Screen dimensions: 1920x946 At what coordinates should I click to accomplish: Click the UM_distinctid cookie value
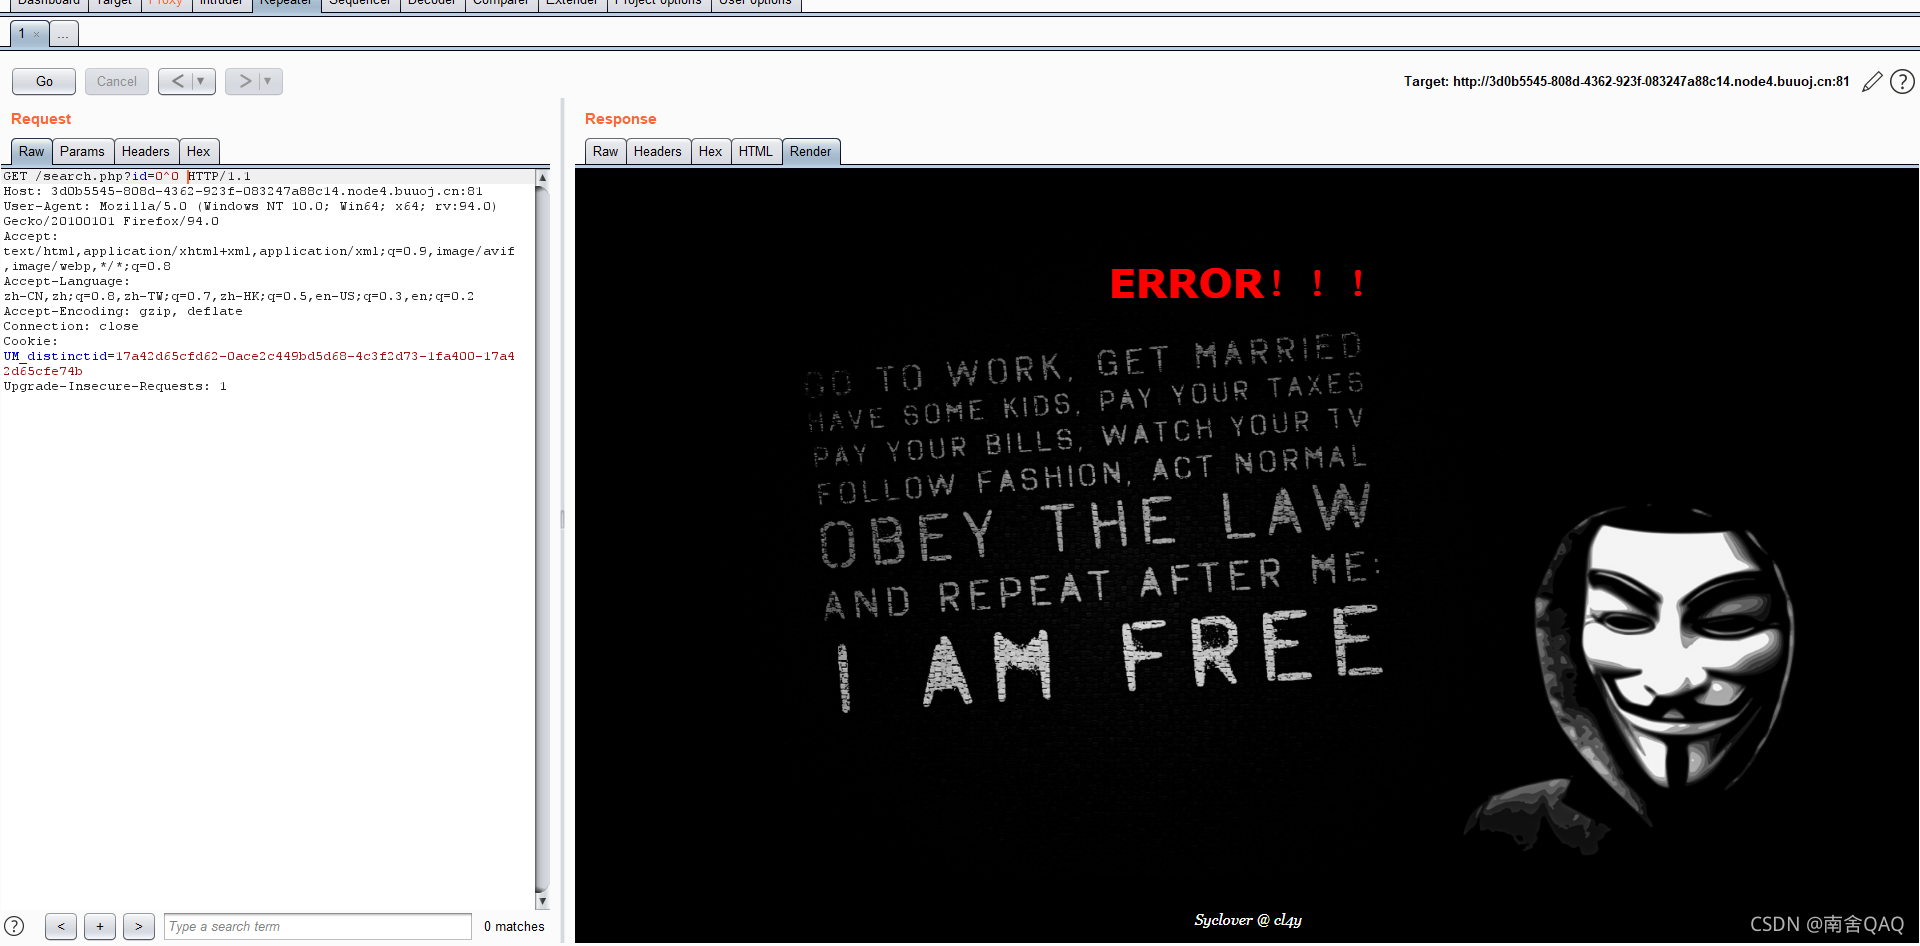[x=259, y=364]
